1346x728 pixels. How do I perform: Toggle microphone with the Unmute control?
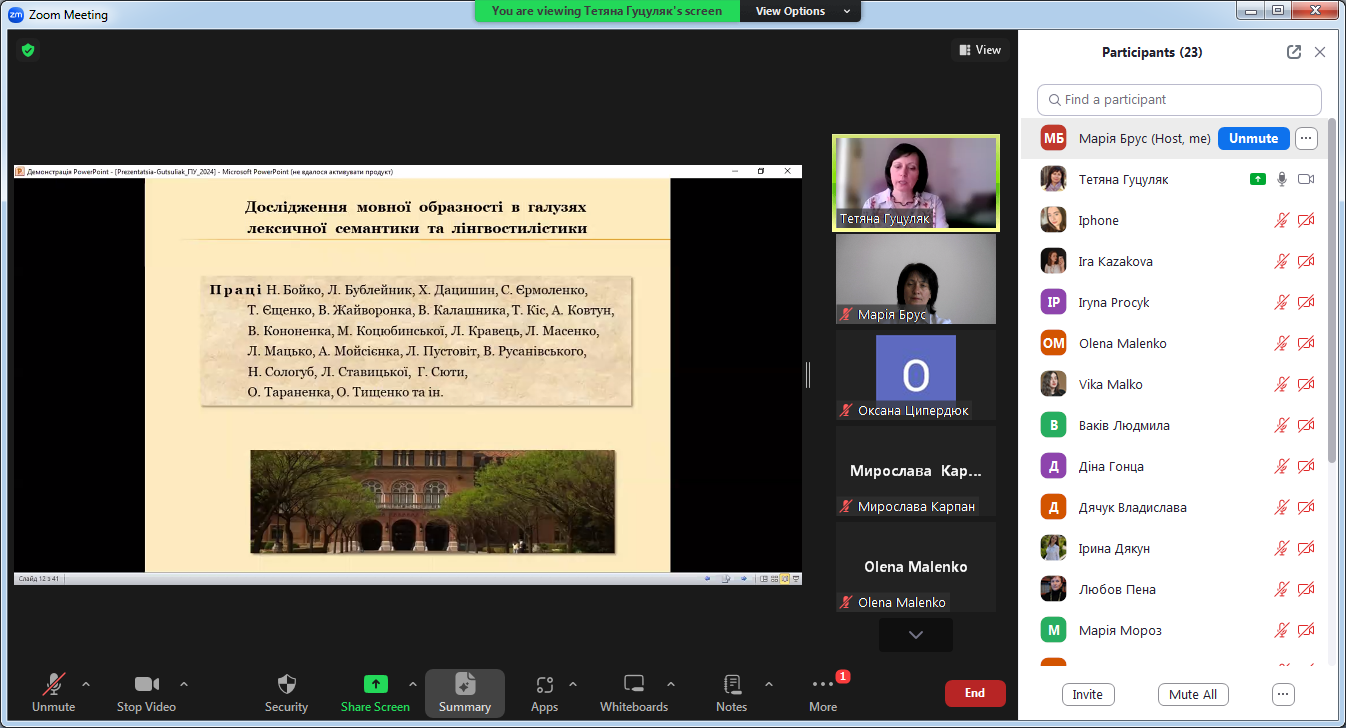coord(53,684)
